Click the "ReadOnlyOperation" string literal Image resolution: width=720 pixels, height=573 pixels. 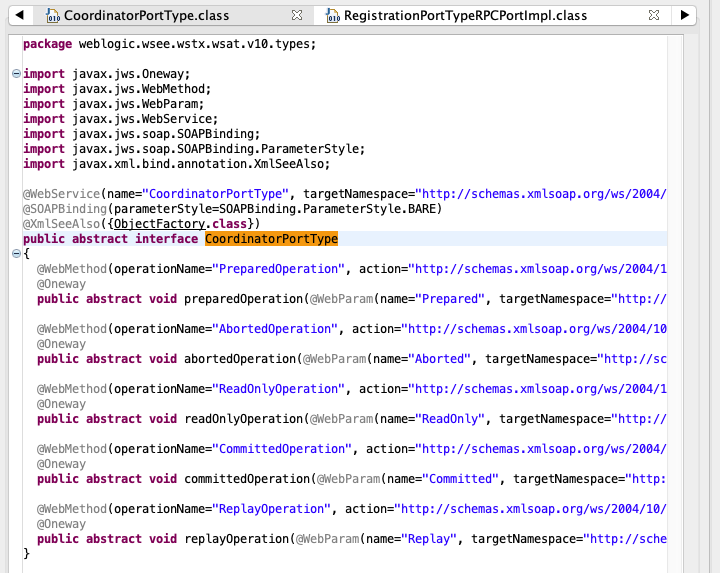pyautogui.click(x=278, y=389)
